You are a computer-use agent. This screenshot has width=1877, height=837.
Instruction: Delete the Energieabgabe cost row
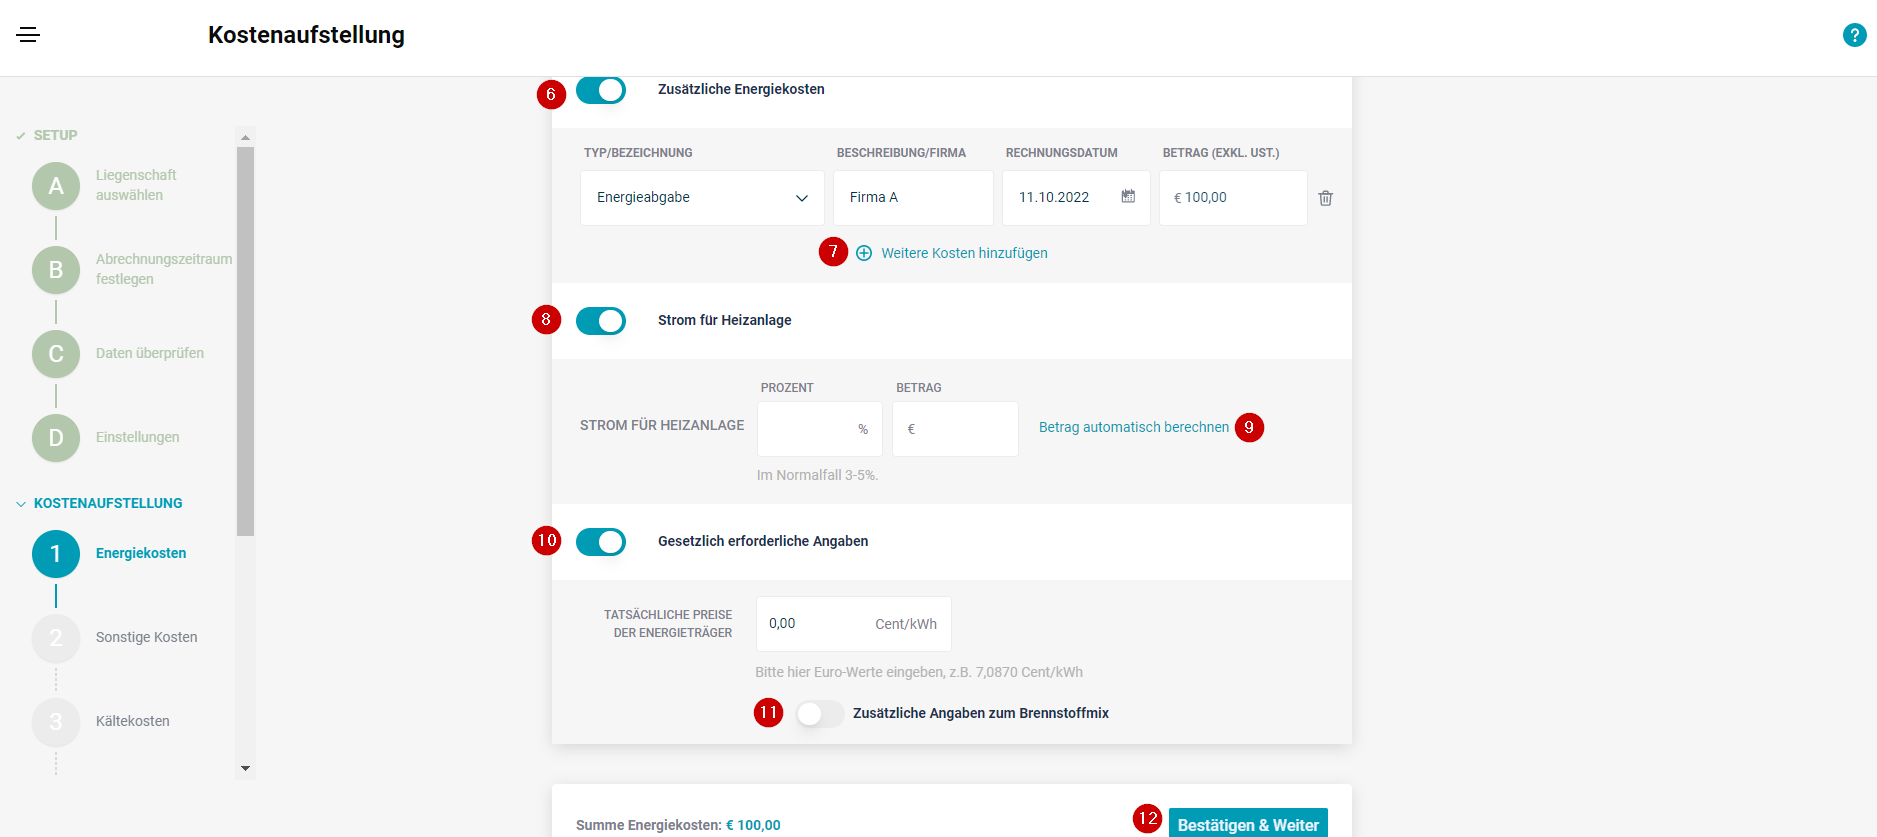1325,198
